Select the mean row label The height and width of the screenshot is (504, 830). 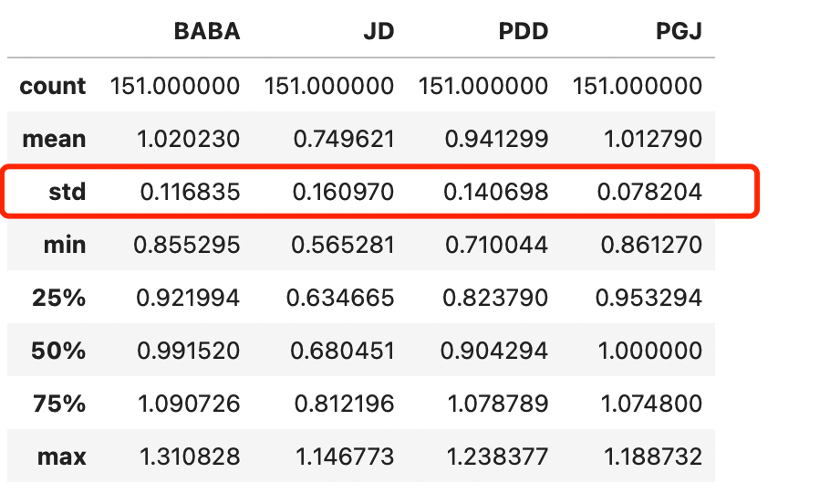point(55,138)
